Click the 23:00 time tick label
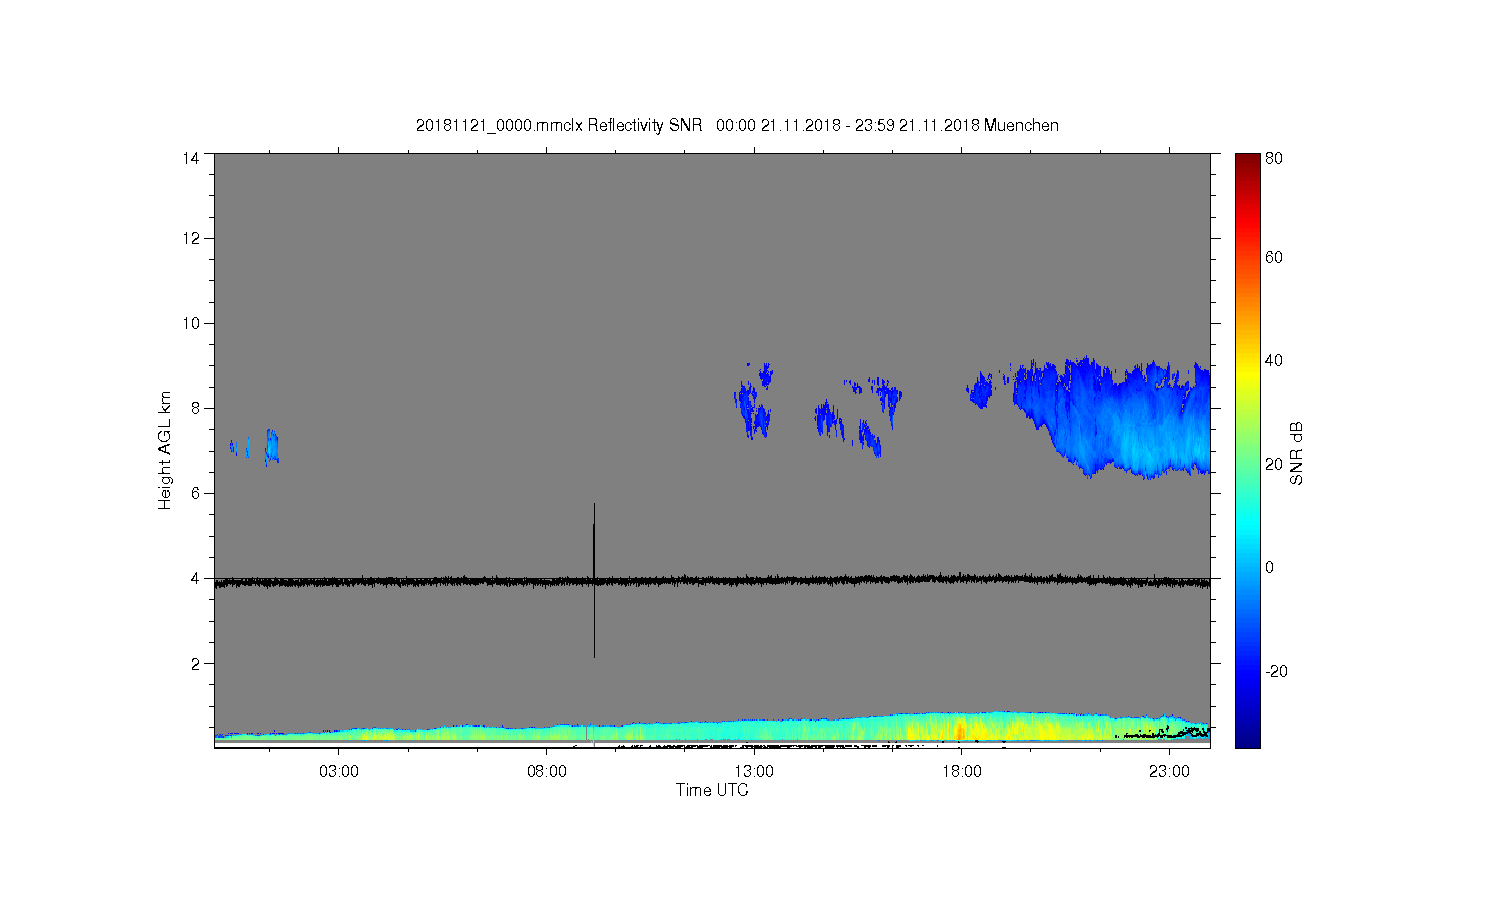This screenshot has width=1500, height=900. coord(1169,772)
